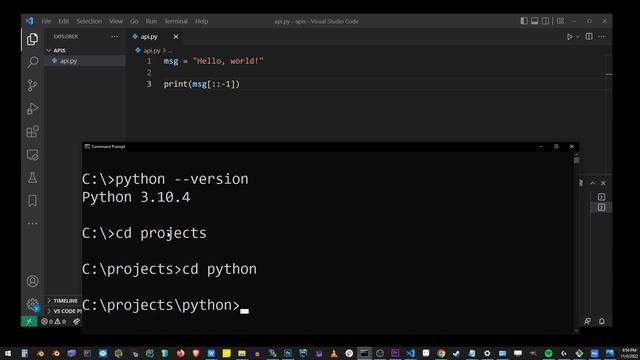Toggle secondary side bar visibility

point(545,21)
